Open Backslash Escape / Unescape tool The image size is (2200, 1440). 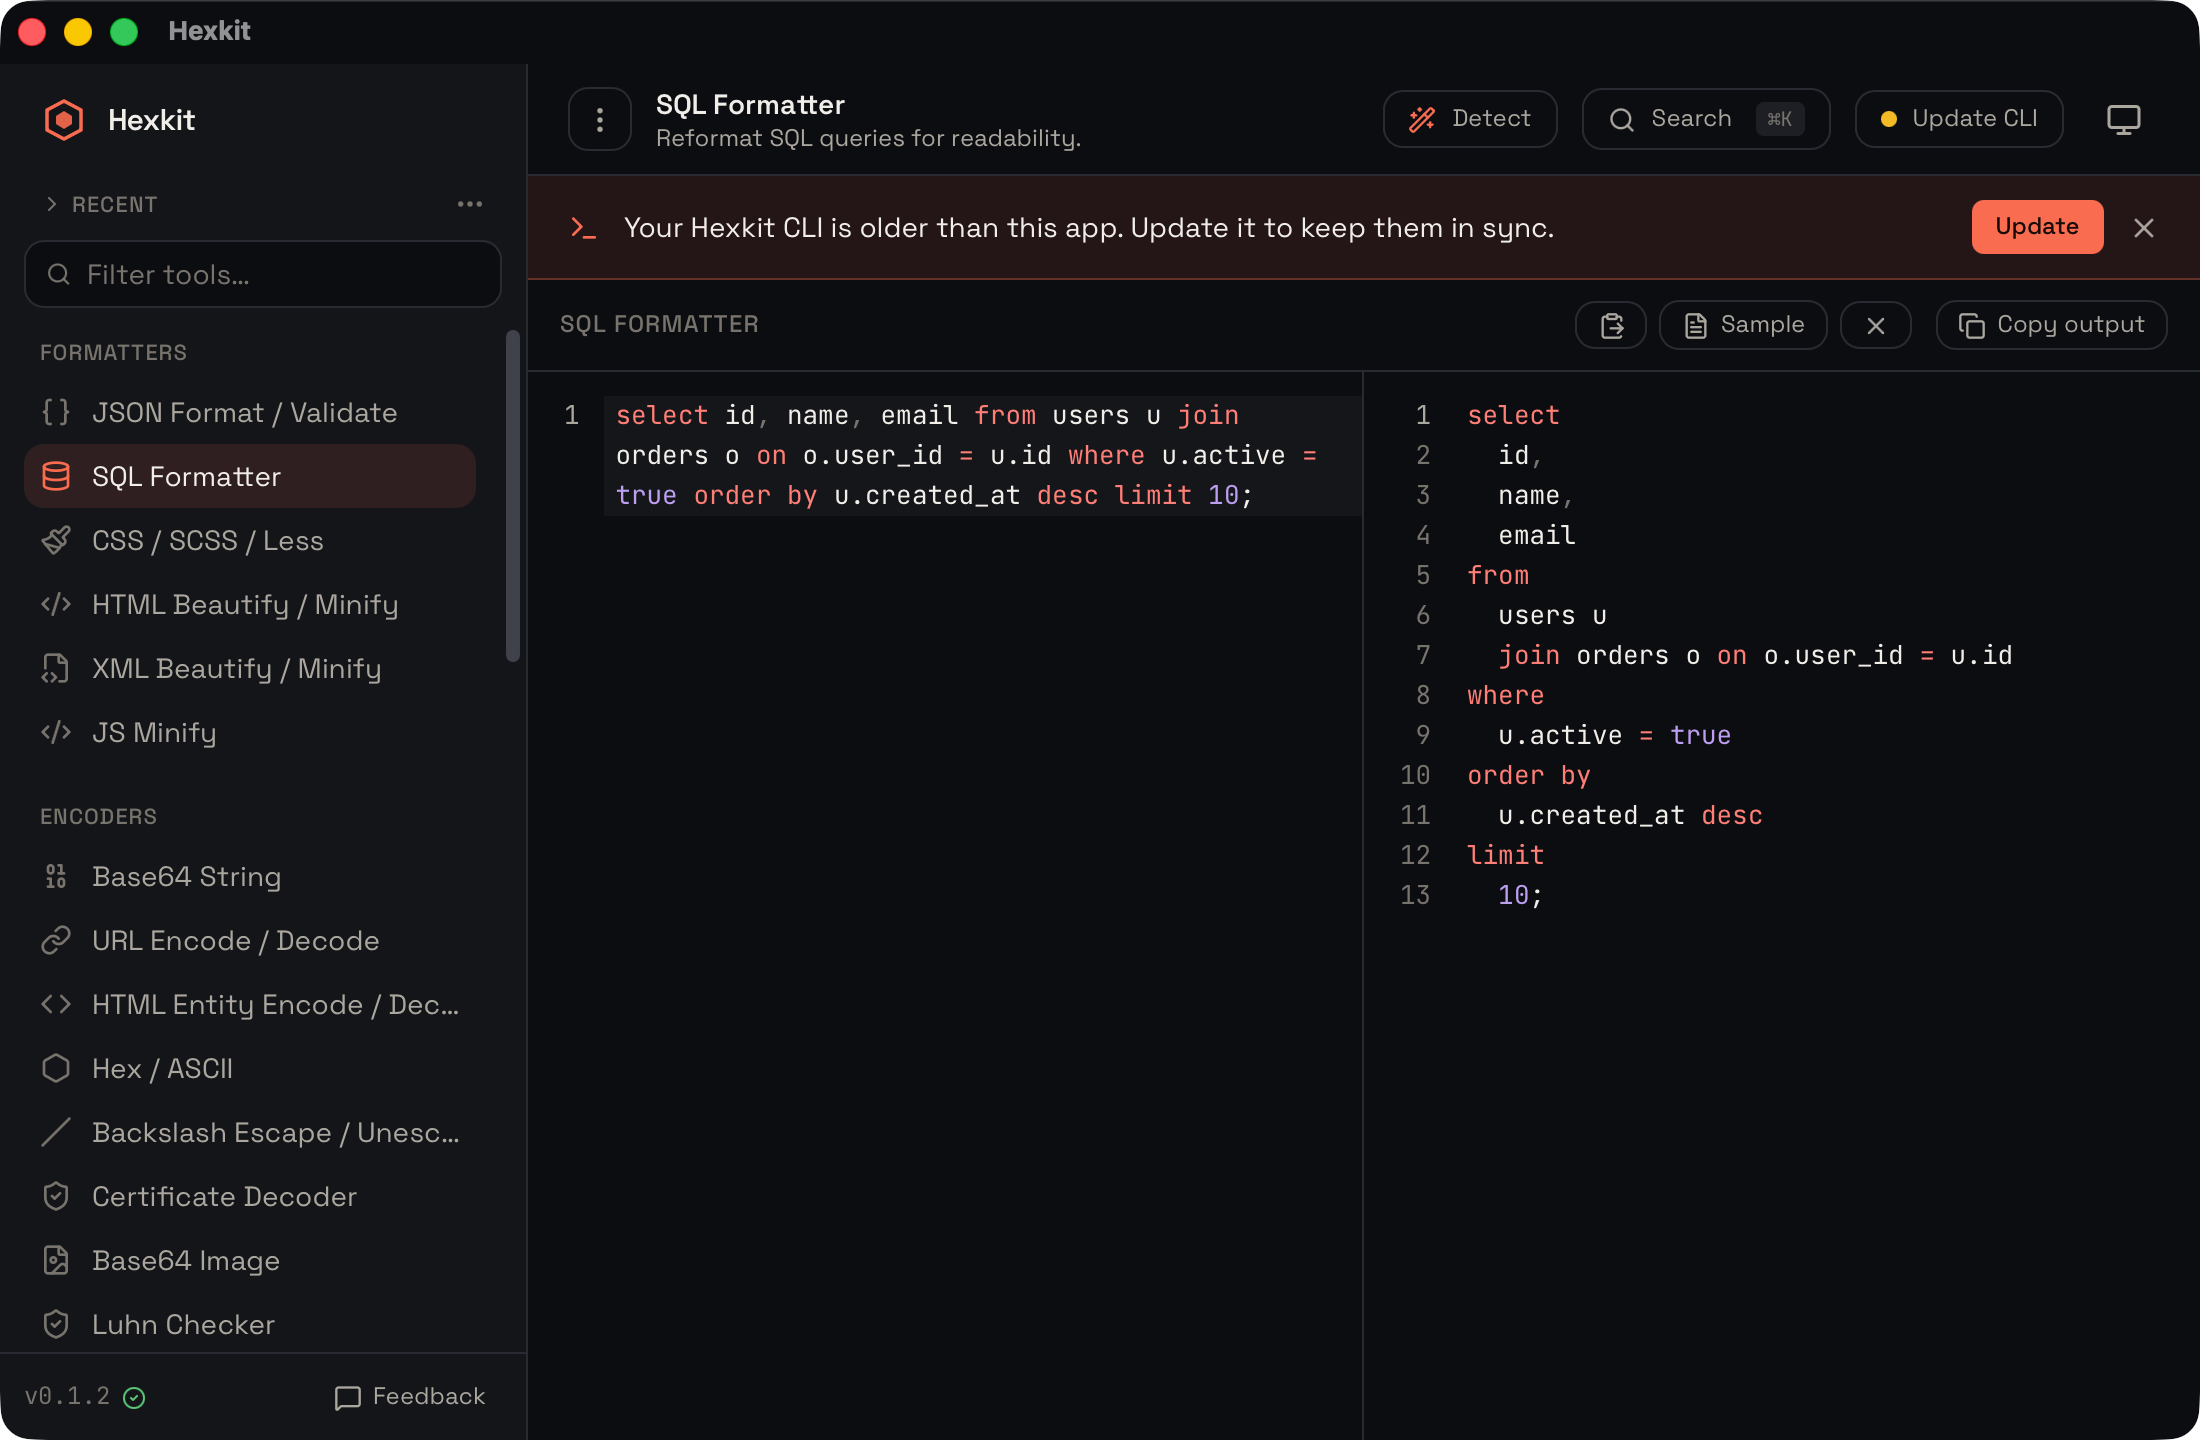(250, 1132)
